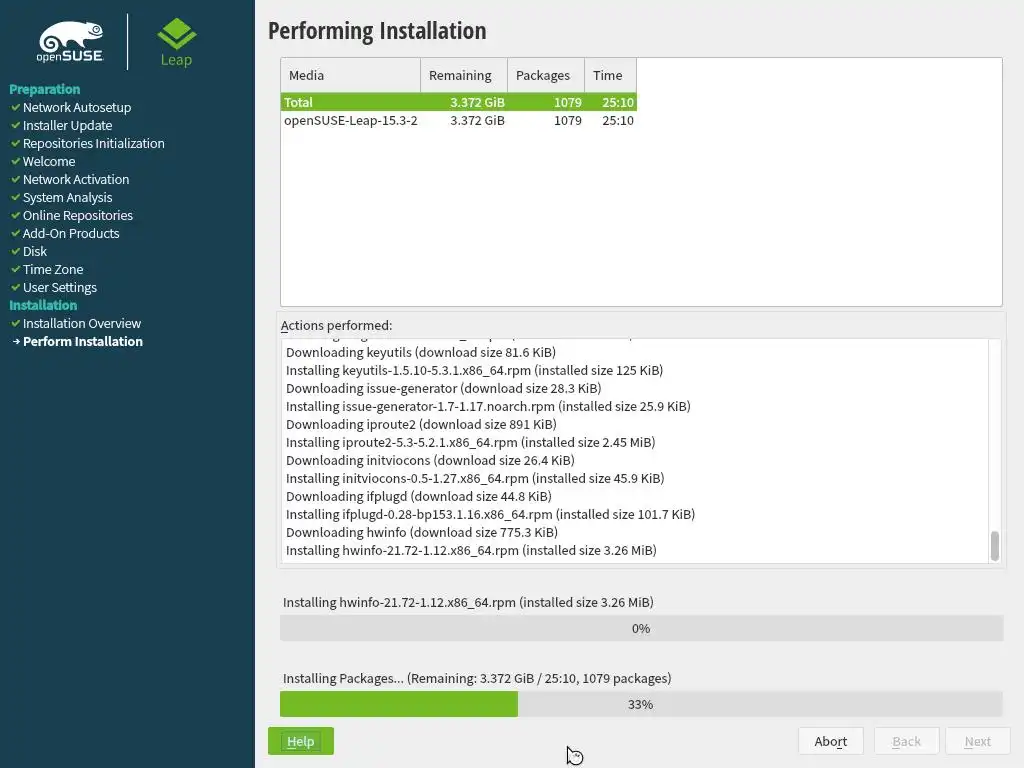Image resolution: width=1024 pixels, height=768 pixels.
Task: Click the arrow beside Perform Installation
Action: pyautogui.click(x=16, y=342)
